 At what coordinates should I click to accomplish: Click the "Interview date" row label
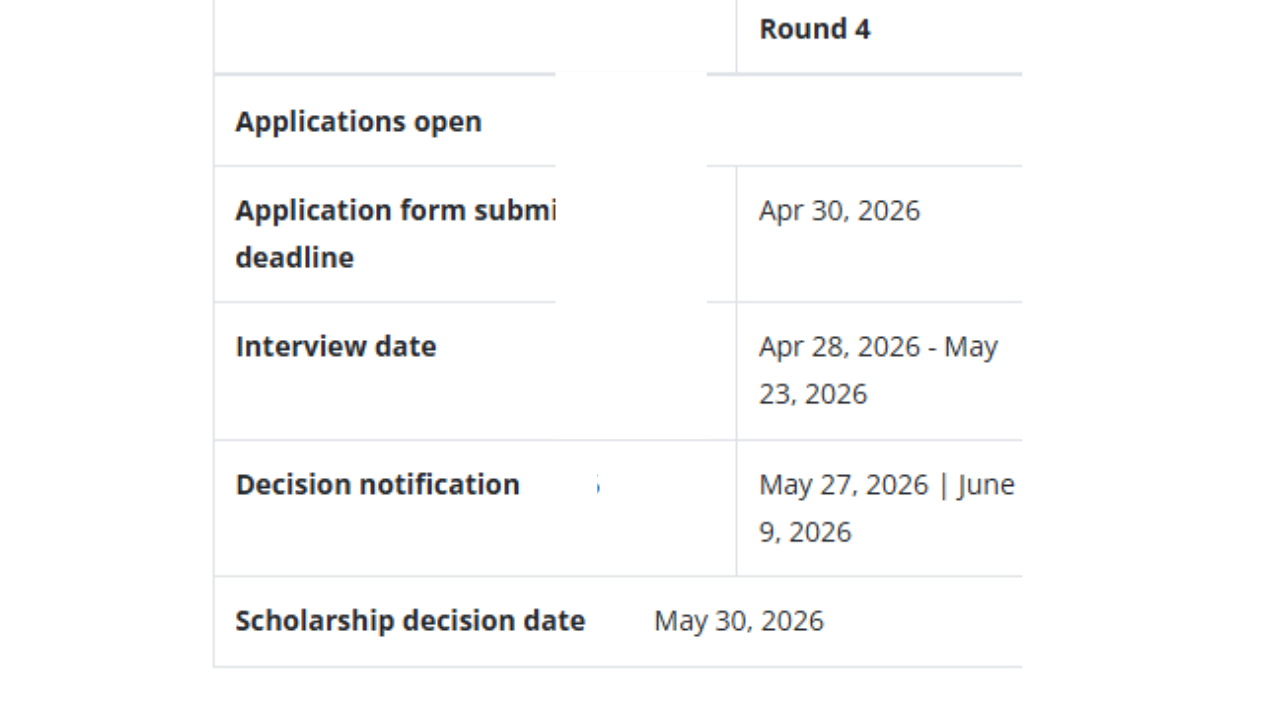(335, 347)
